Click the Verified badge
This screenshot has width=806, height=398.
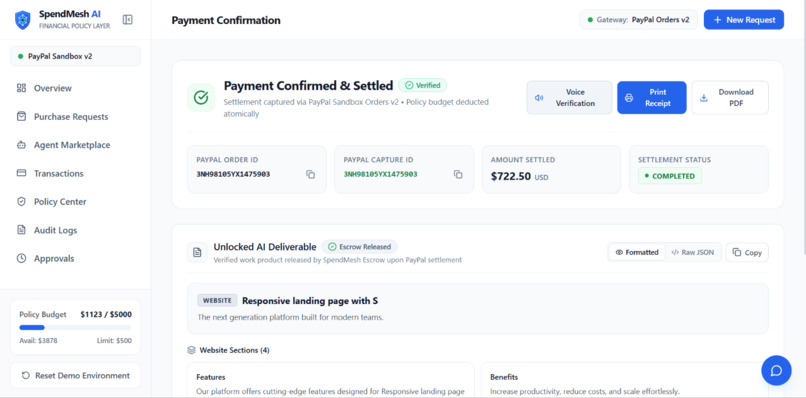tap(423, 85)
